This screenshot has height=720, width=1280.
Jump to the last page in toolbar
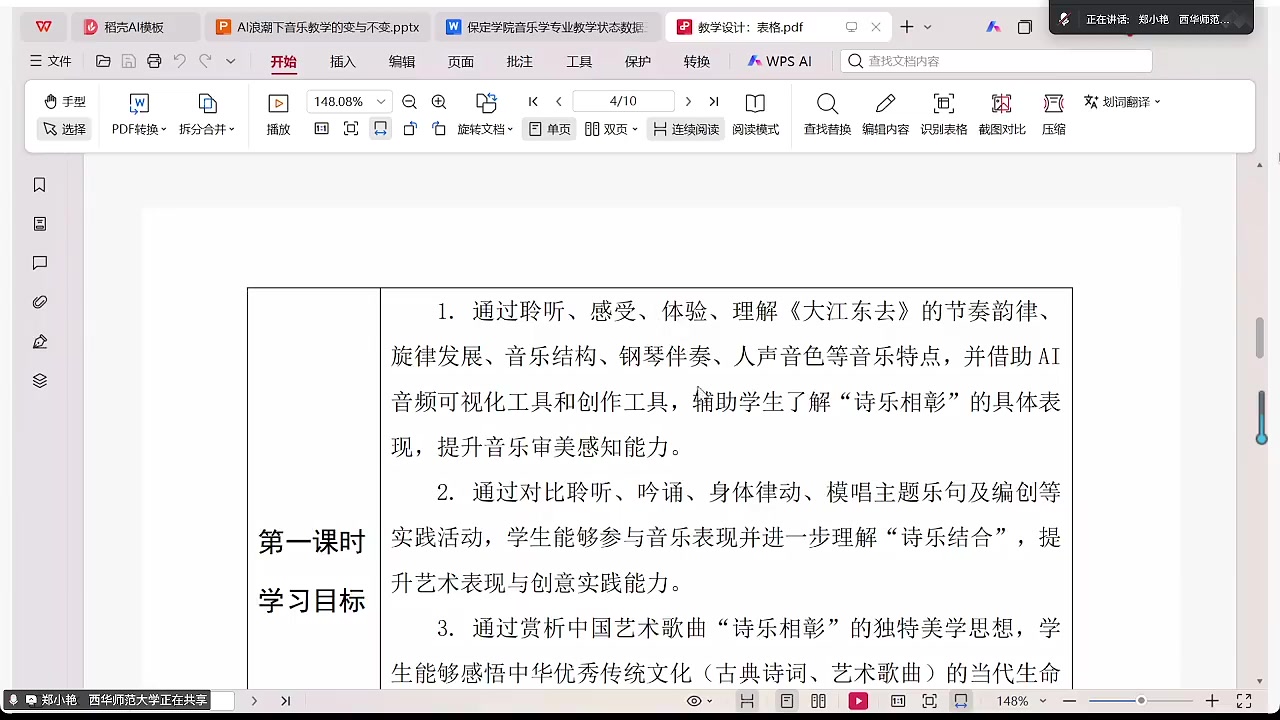point(714,102)
